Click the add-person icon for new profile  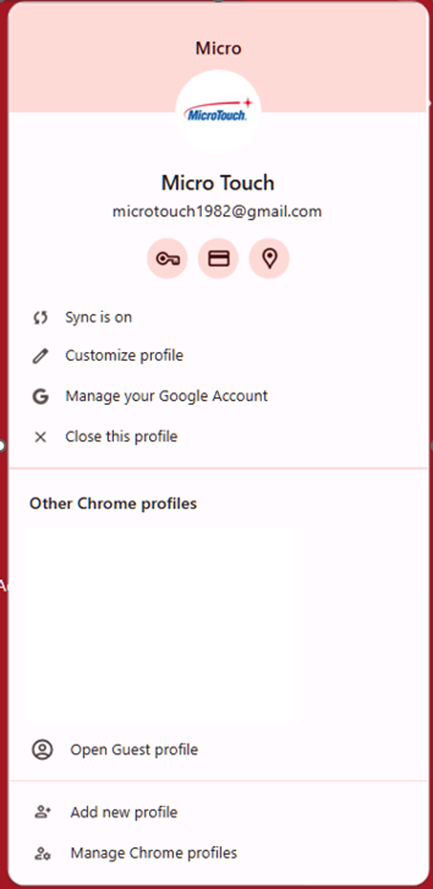[x=43, y=812]
